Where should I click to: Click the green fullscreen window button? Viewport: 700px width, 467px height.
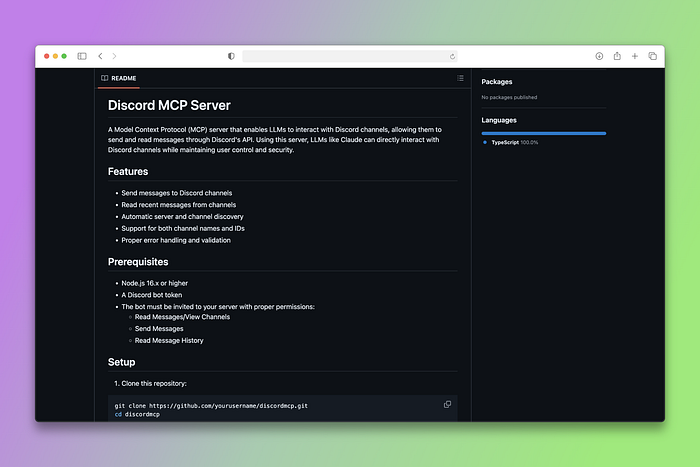click(64, 56)
